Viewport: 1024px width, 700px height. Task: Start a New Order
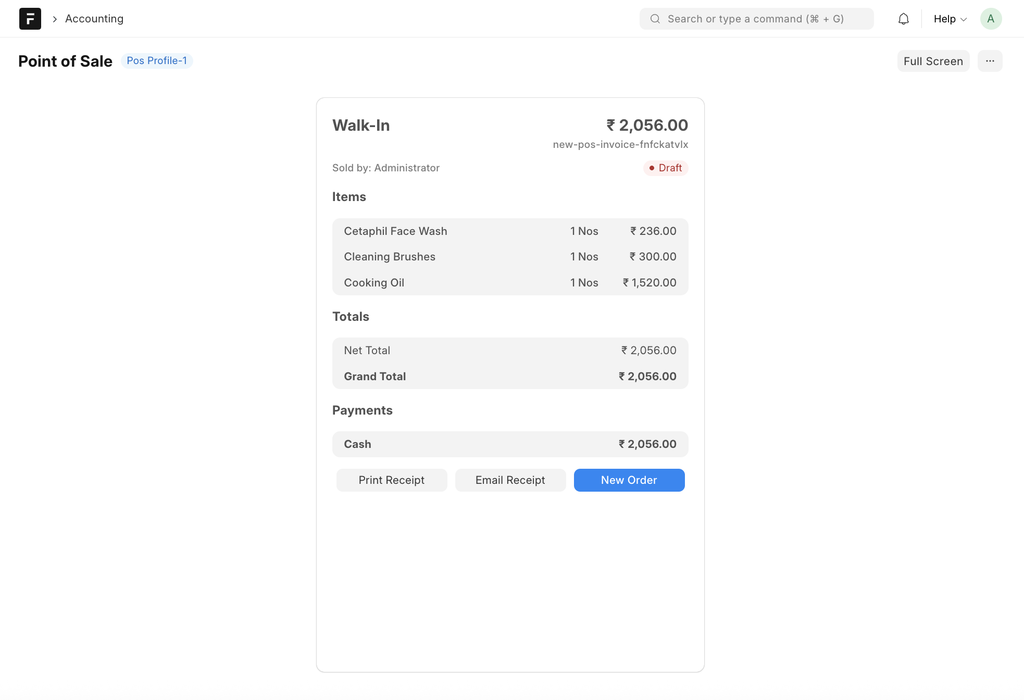(x=628, y=480)
